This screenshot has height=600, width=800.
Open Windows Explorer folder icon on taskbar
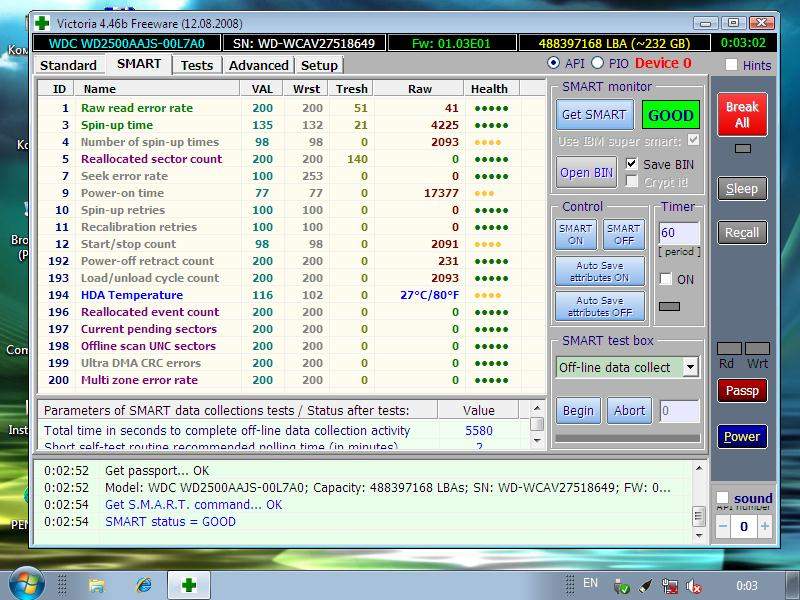[96, 585]
